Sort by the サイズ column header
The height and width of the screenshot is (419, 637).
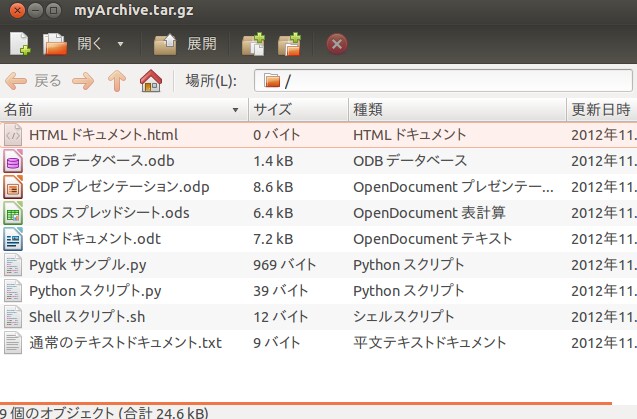(296, 109)
